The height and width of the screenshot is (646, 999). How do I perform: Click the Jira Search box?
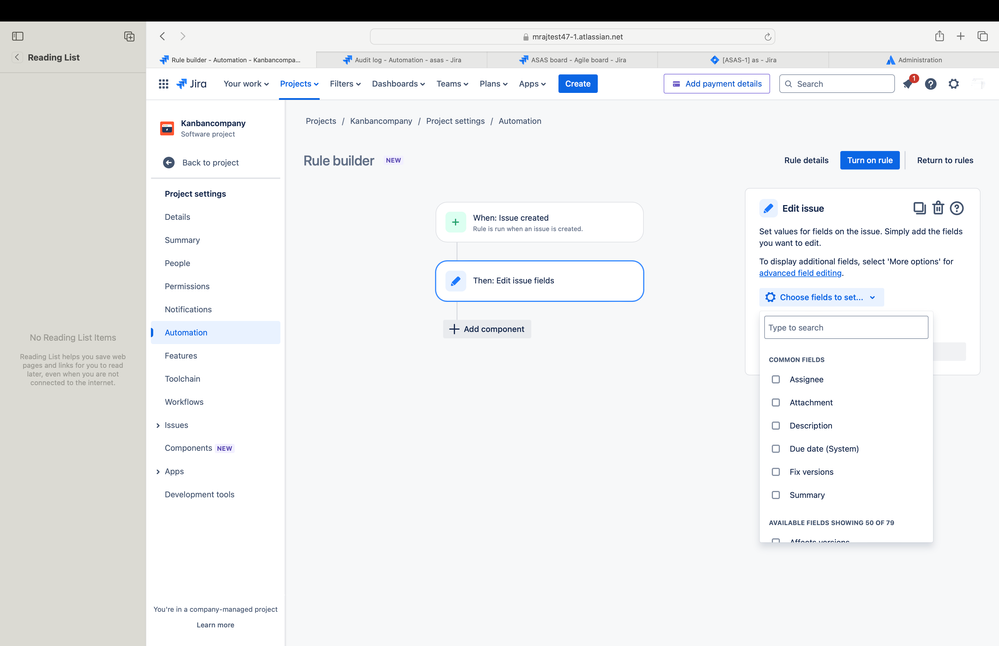(837, 83)
